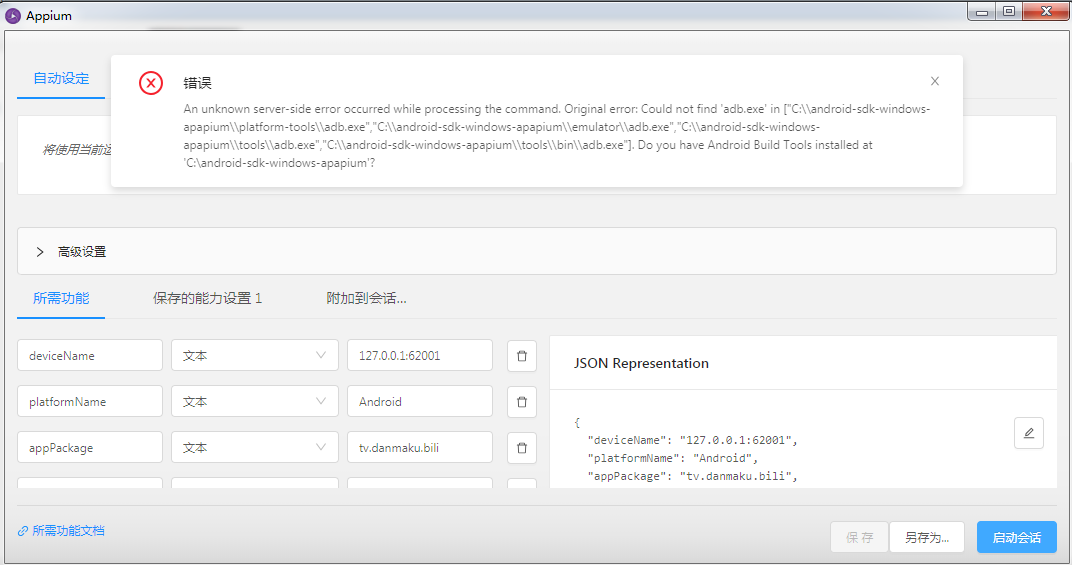Click the 另存为... button
The width and height of the screenshot is (1072, 565).
pos(926,538)
